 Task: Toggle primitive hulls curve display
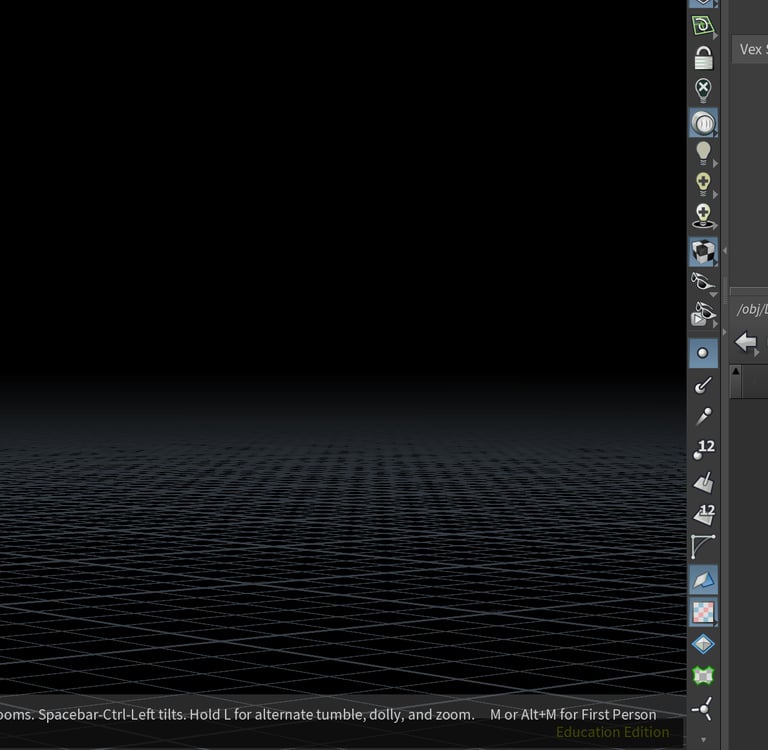703,547
